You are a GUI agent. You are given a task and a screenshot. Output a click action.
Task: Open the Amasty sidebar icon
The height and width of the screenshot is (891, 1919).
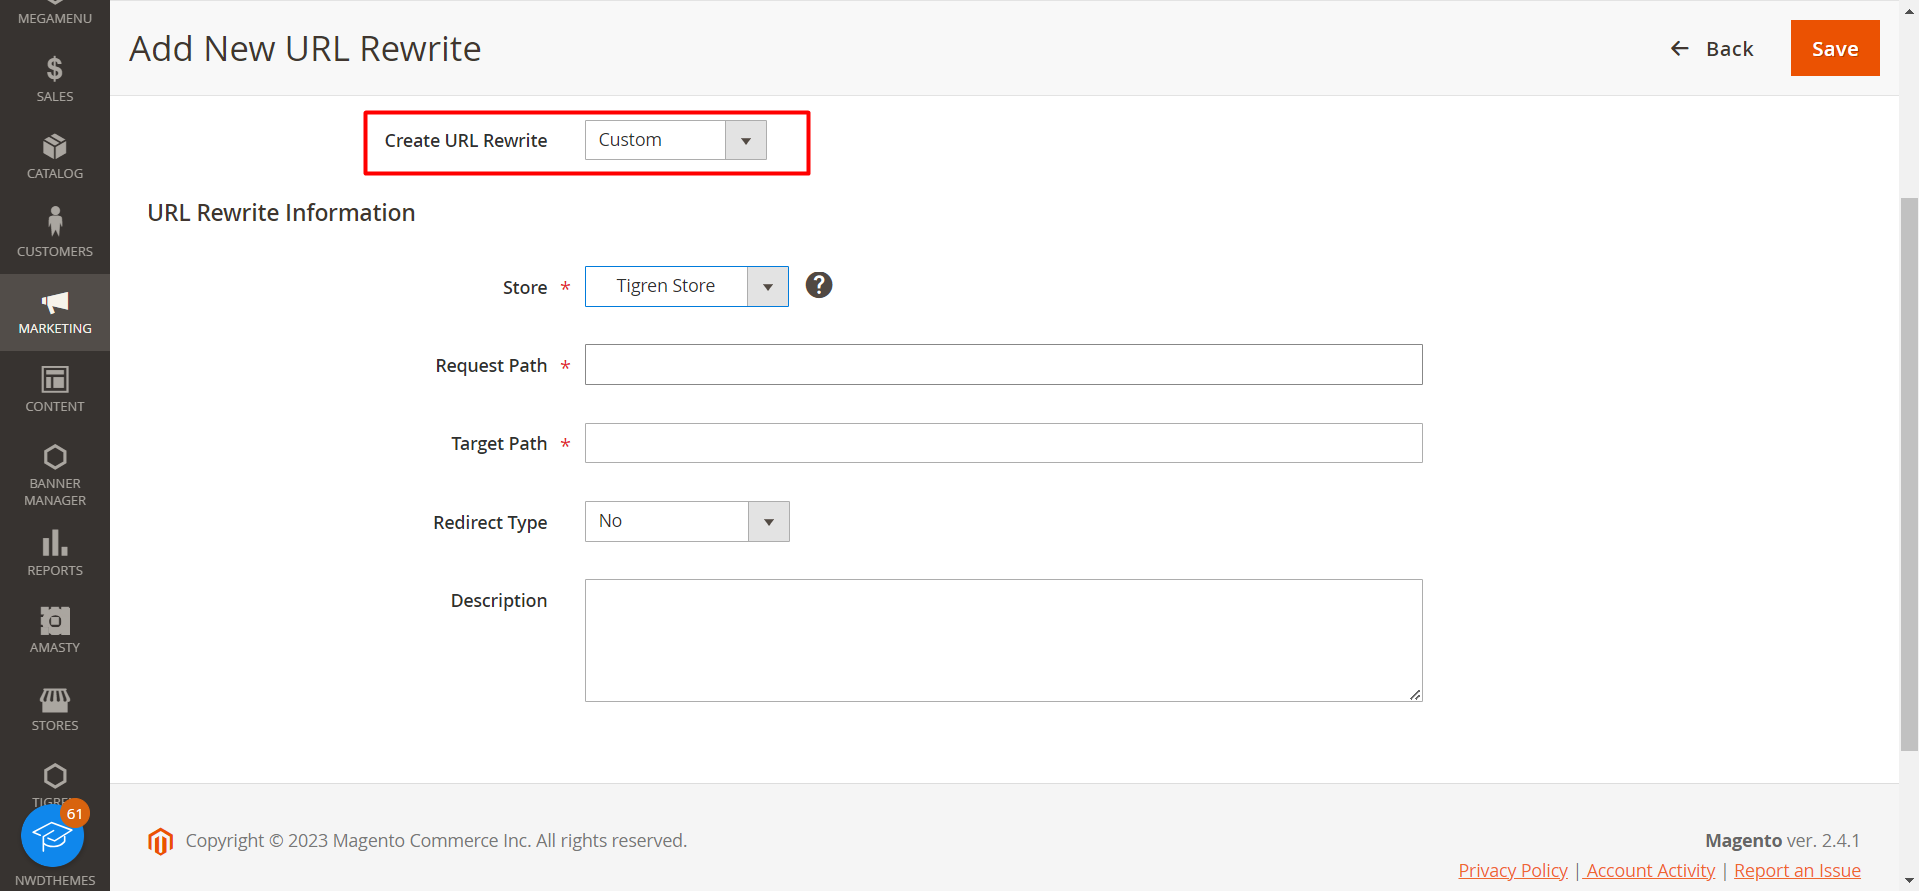(x=55, y=621)
